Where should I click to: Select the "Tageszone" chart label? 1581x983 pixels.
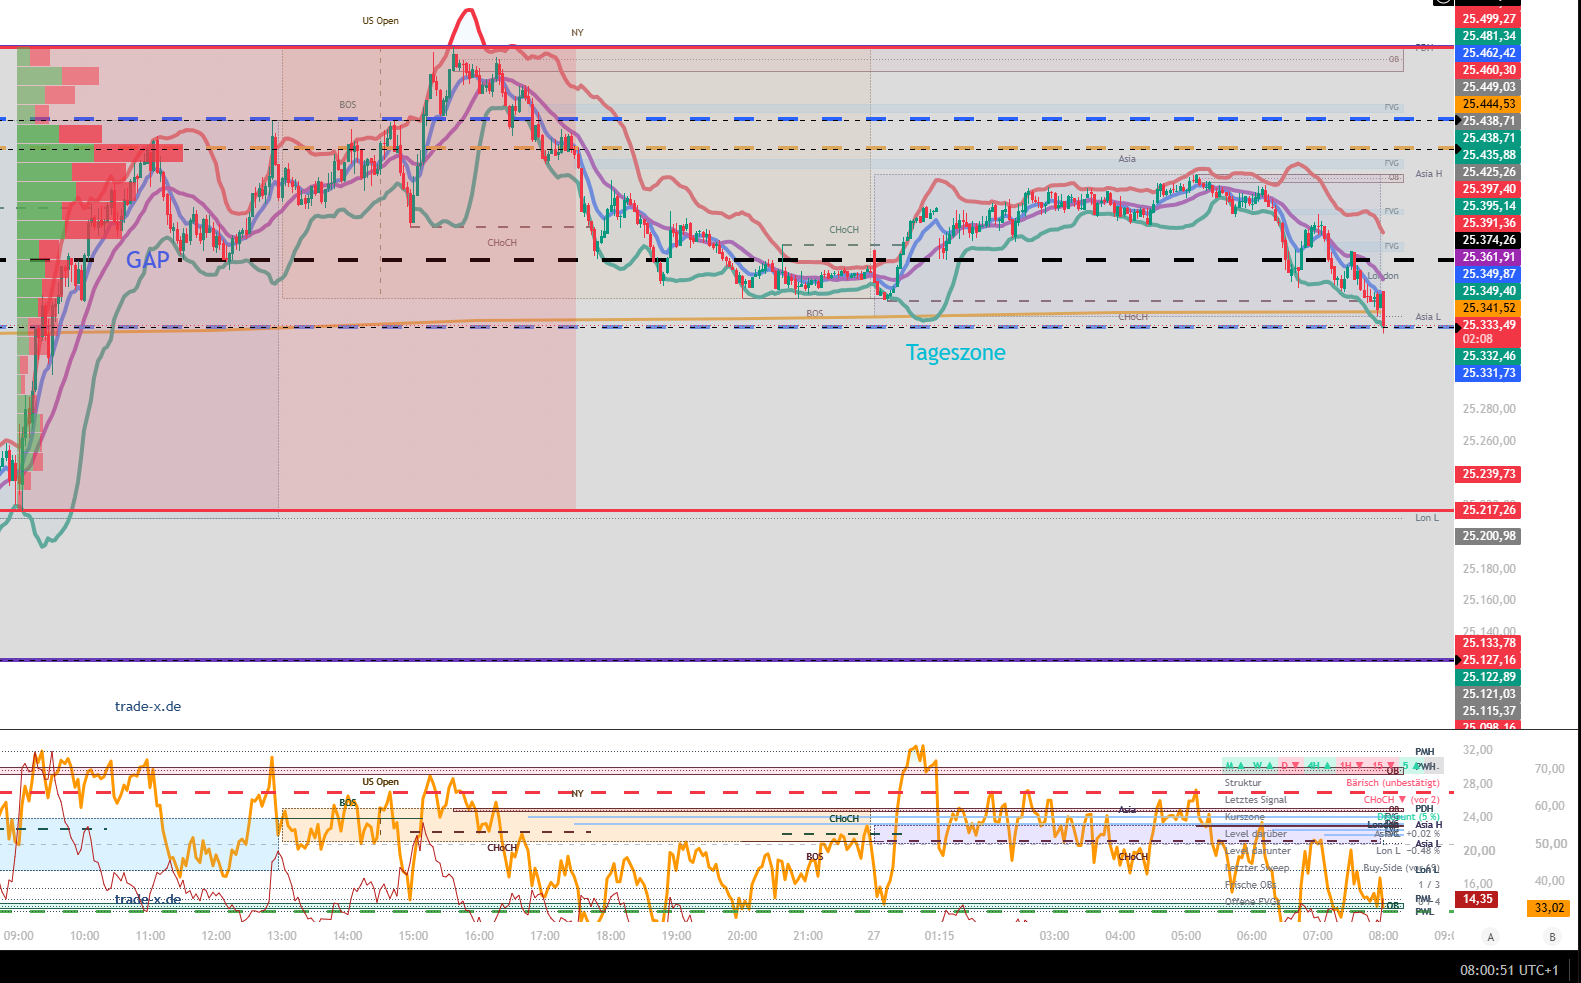click(x=956, y=352)
